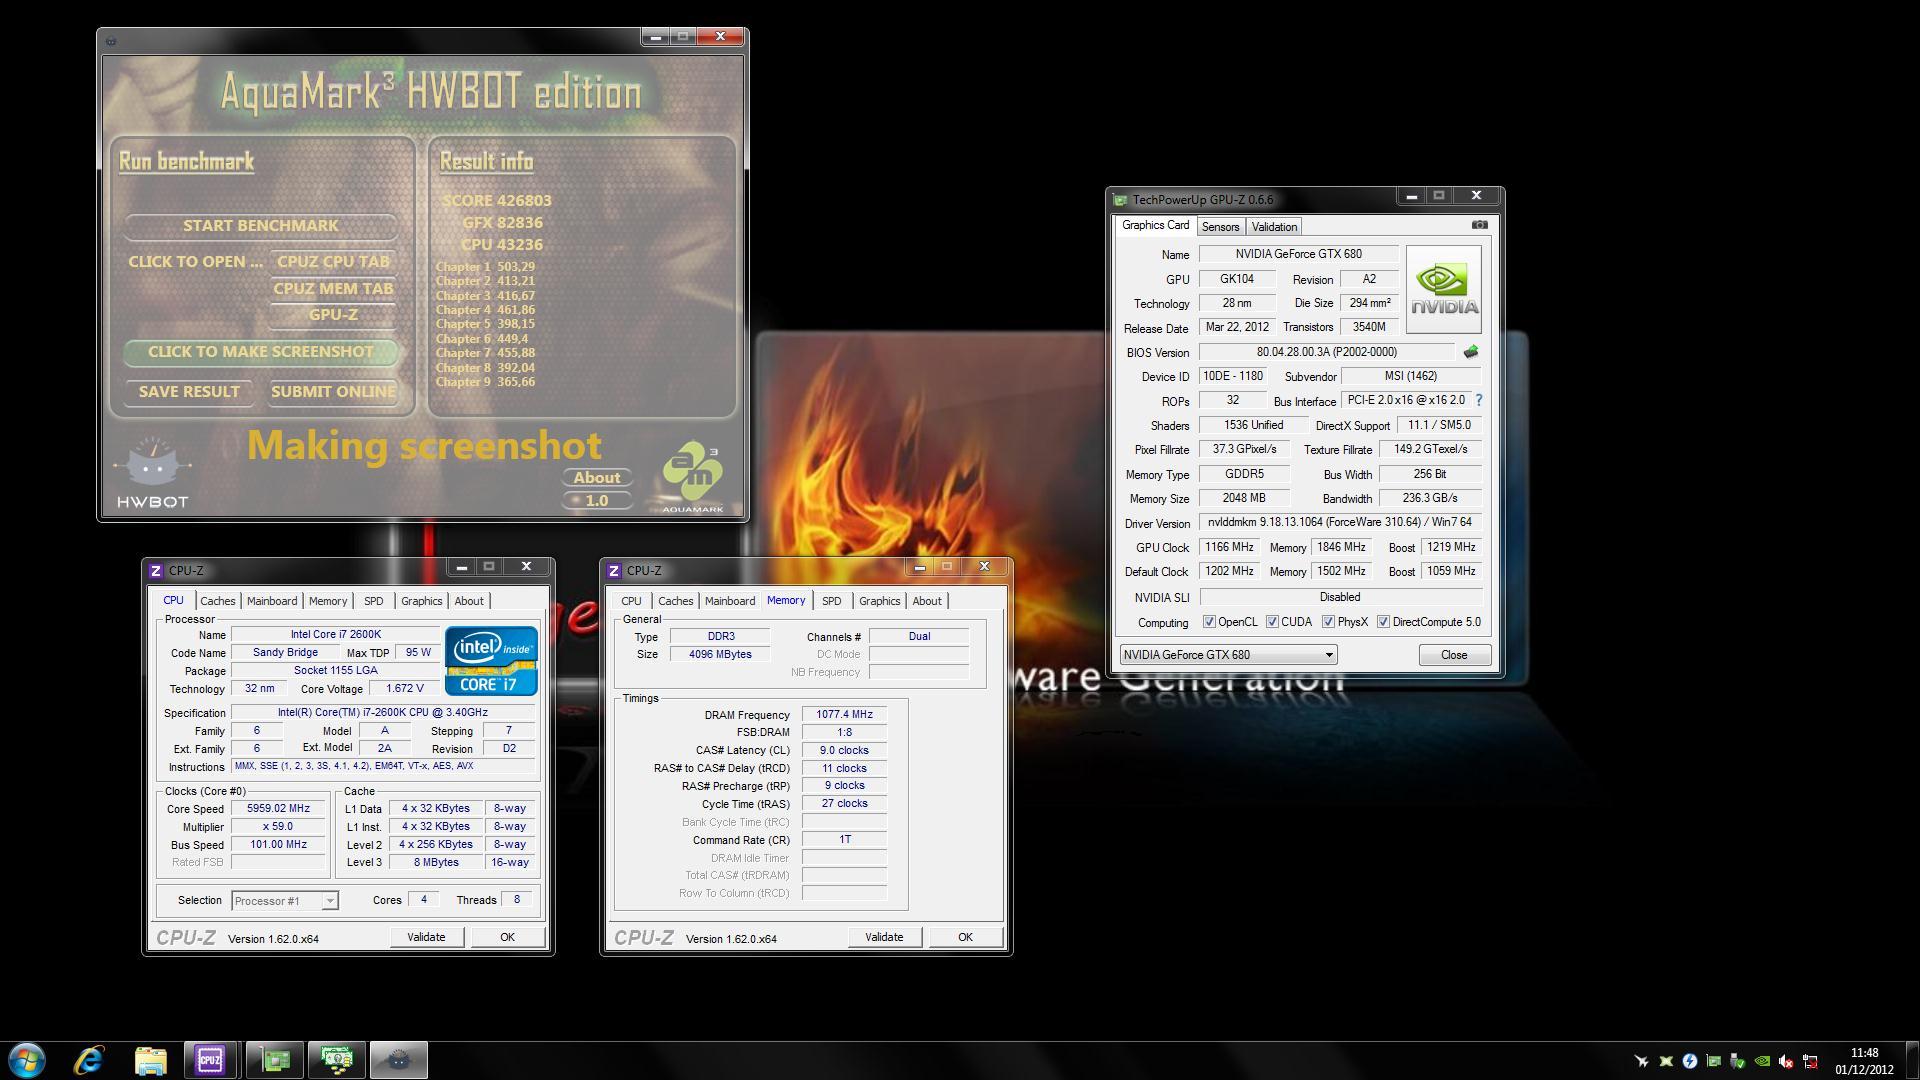
Task: Click the GPU-Z screenshot camera icon
Action: pyautogui.click(x=1480, y=225)
